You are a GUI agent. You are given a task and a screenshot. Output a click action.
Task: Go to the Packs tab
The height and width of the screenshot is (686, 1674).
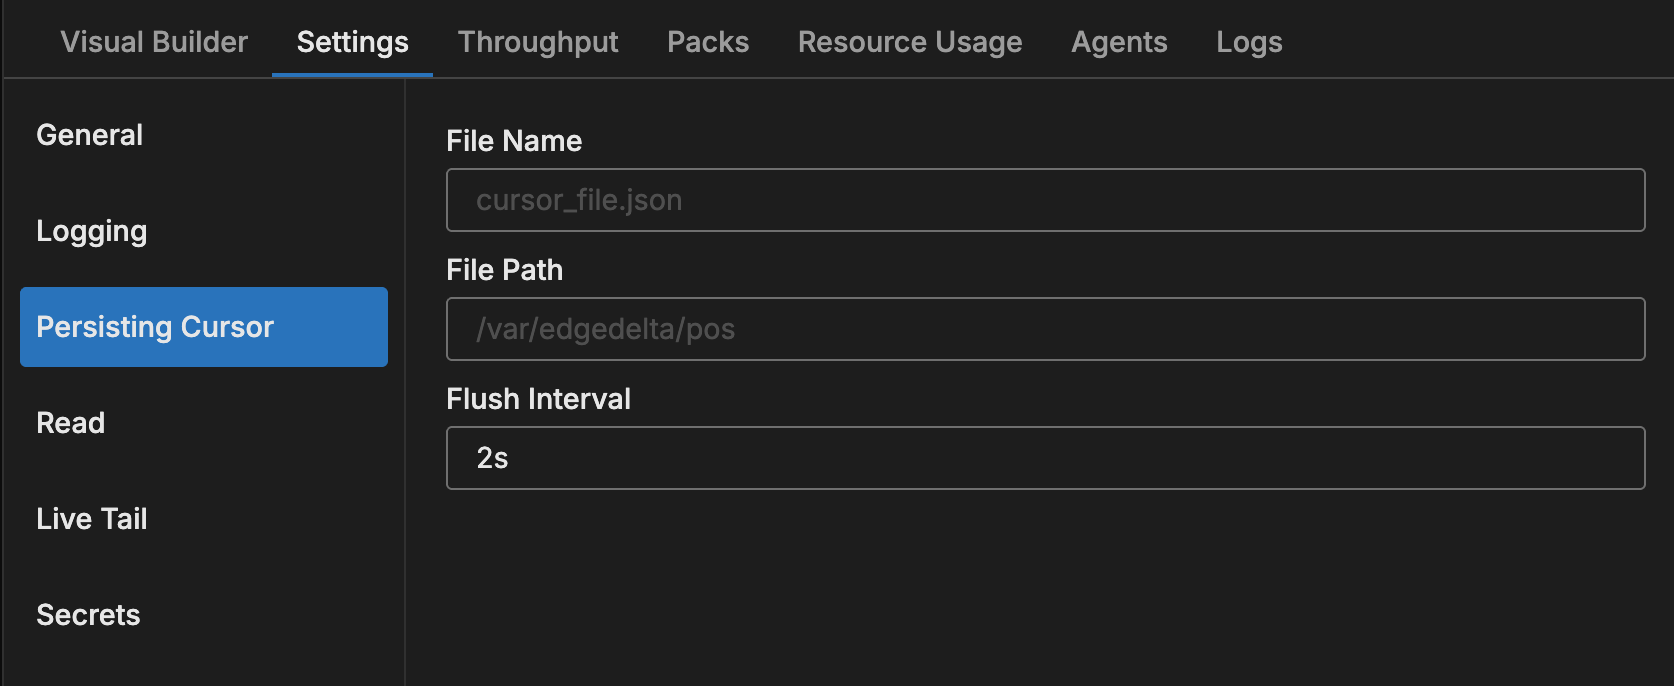coord(708,42)
